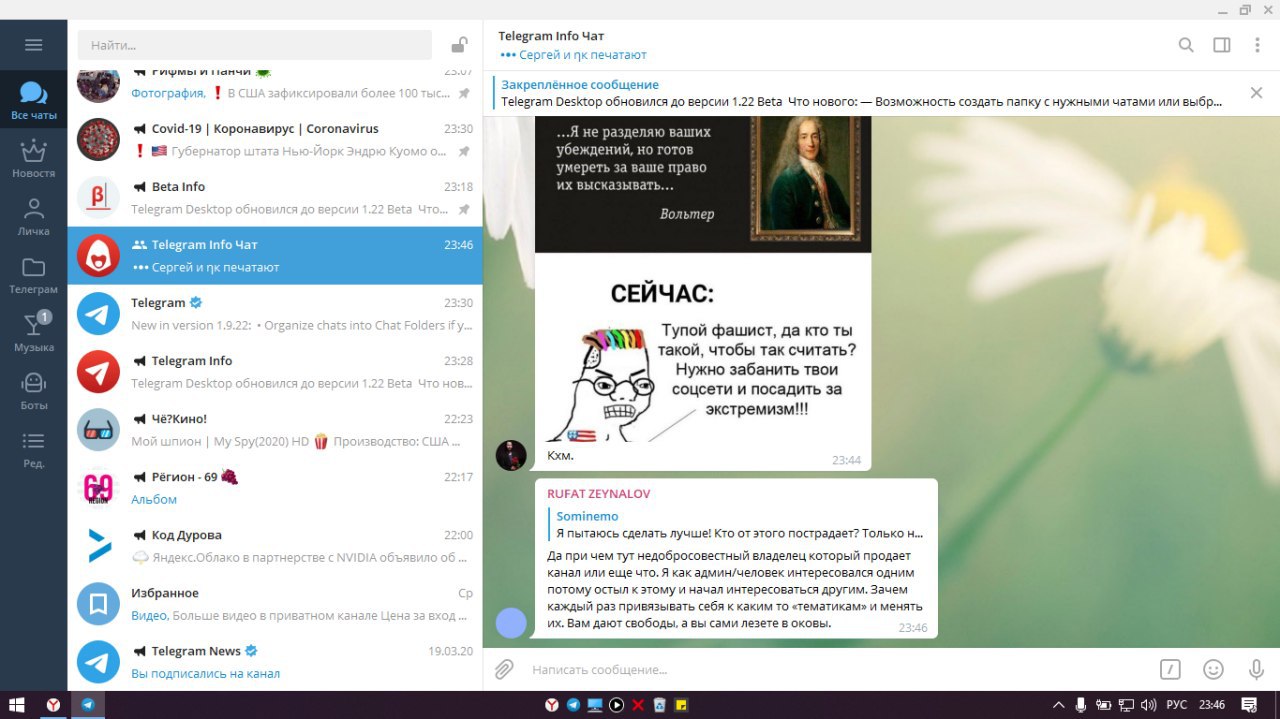Click Telegram icon in center taskbar
Screen dimensions: 1280x719
(573, 705)
